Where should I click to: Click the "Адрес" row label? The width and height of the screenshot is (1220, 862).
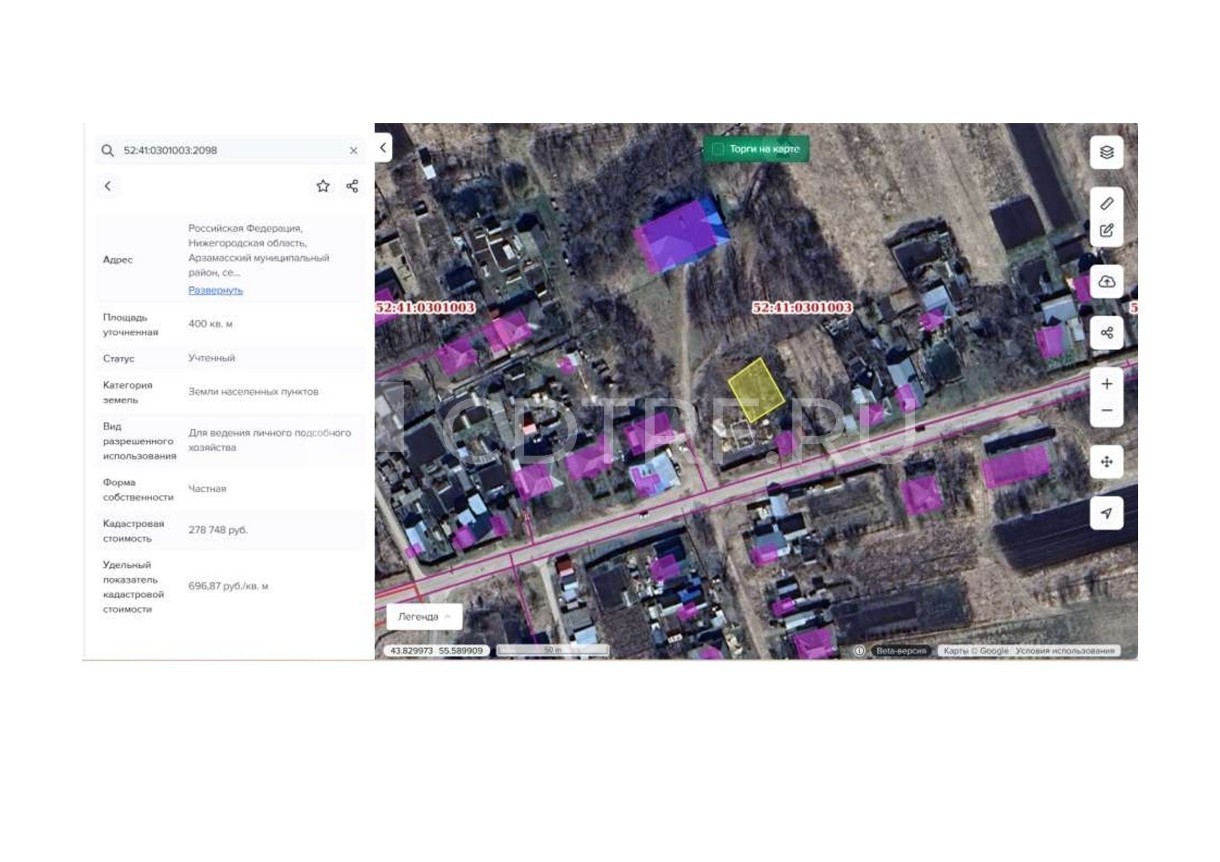coord(118,260)
